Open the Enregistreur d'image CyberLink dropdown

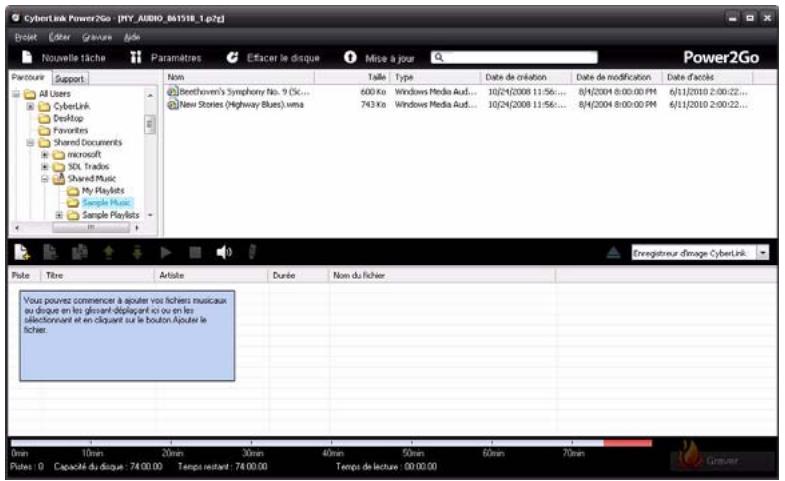point(762,253)
